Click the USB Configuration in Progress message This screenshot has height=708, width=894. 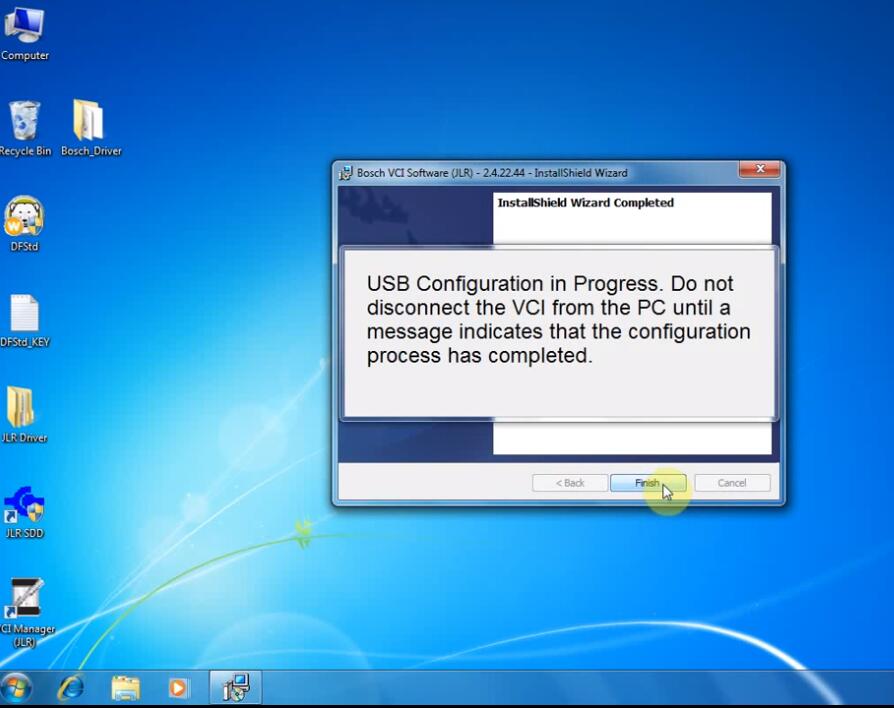point(559,319)
